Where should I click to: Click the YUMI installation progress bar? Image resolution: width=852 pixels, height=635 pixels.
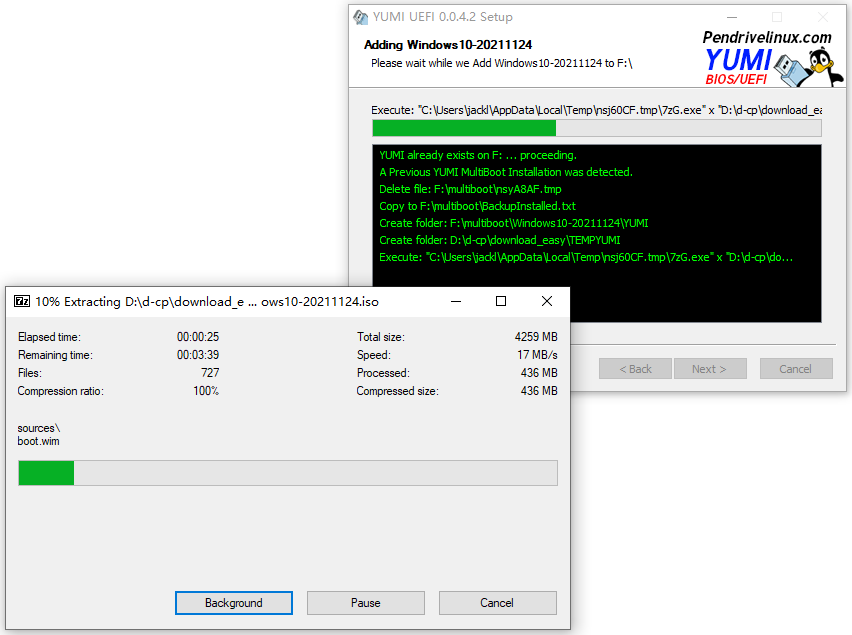click(597, 128)
